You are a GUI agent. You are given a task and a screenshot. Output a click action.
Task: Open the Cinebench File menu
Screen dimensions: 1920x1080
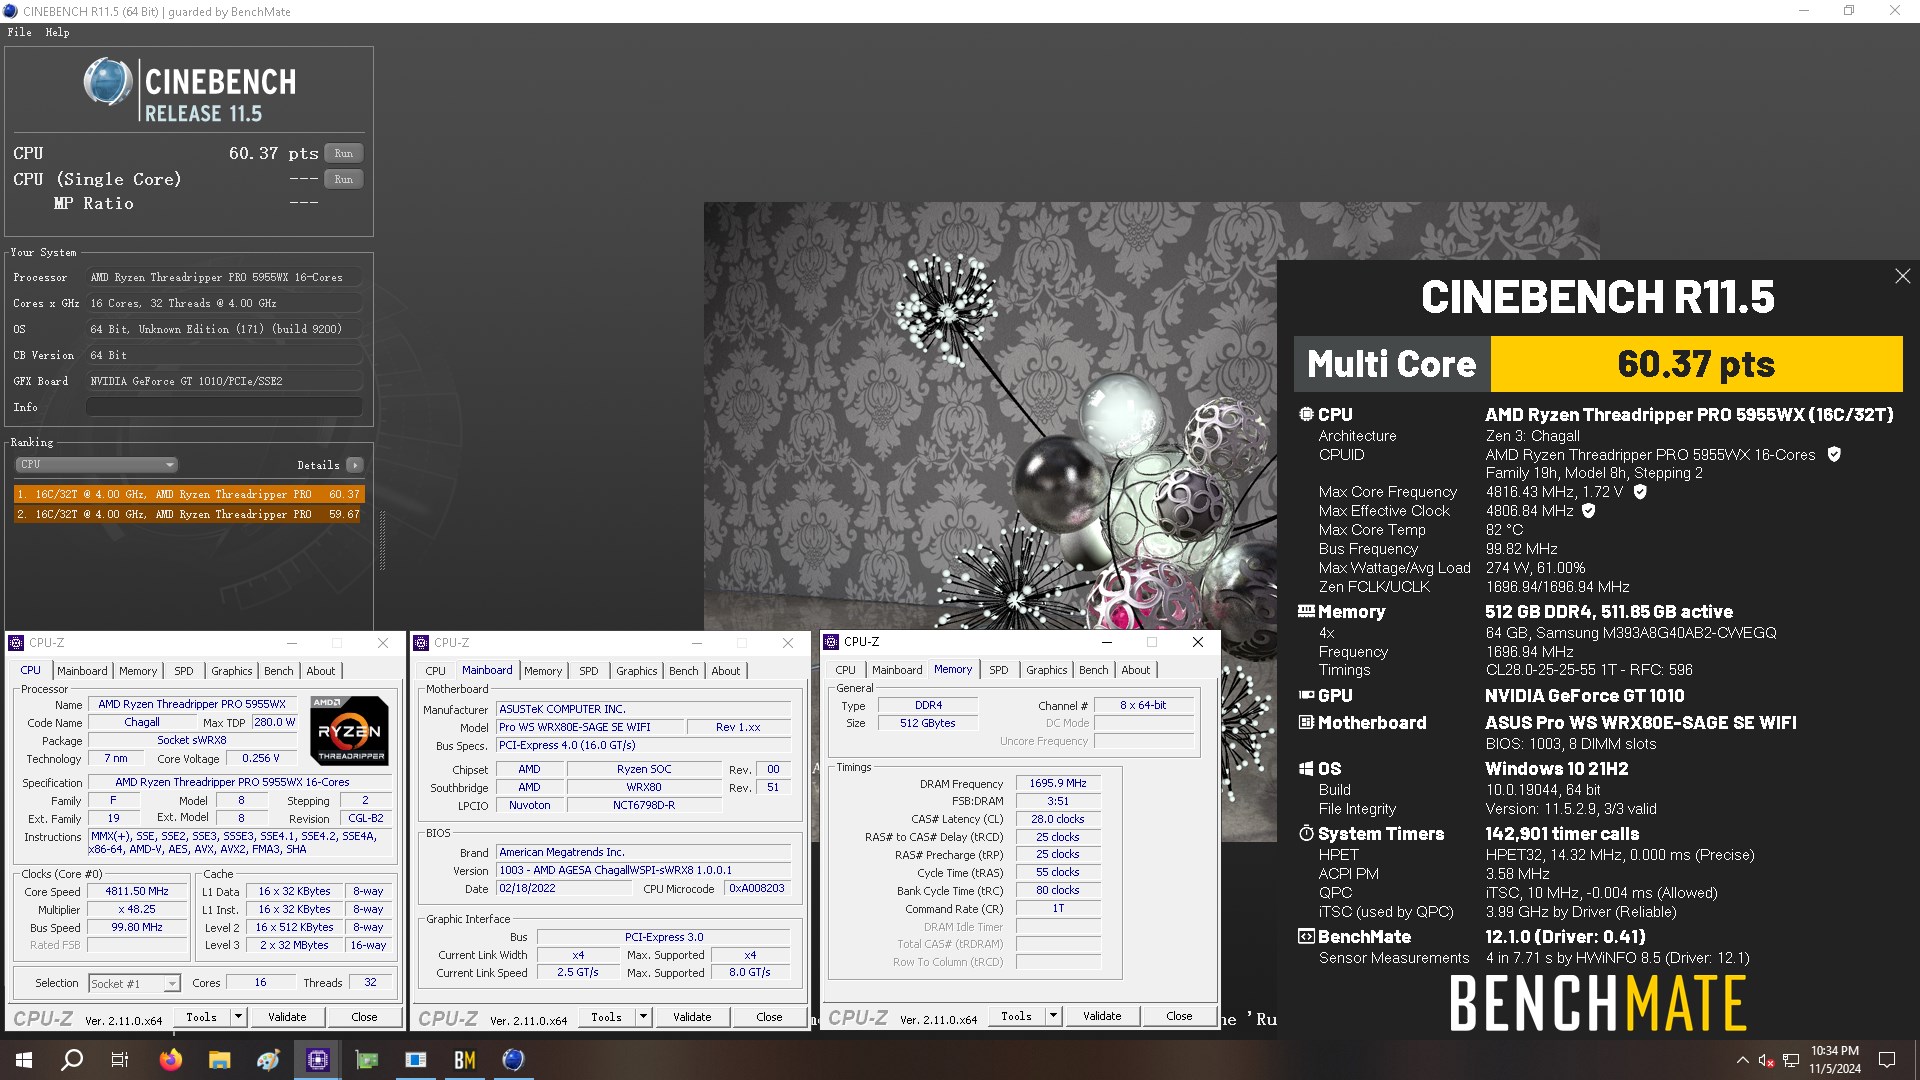[x=19, y=32]
